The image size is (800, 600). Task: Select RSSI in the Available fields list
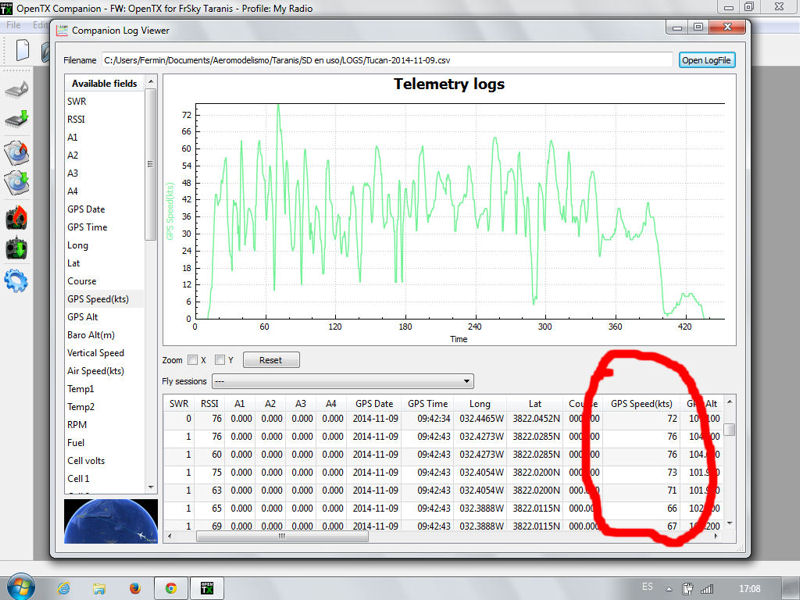pyautogui.click(x=77, y=119)
